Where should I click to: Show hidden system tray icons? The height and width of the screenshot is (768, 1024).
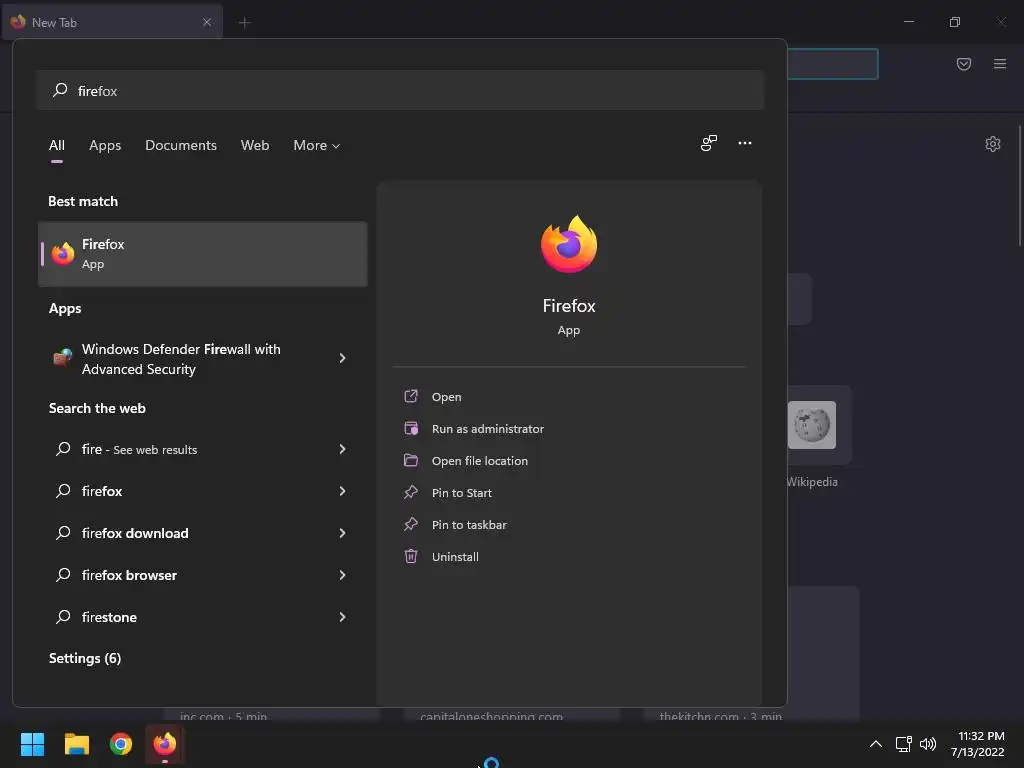pos(876,744)
